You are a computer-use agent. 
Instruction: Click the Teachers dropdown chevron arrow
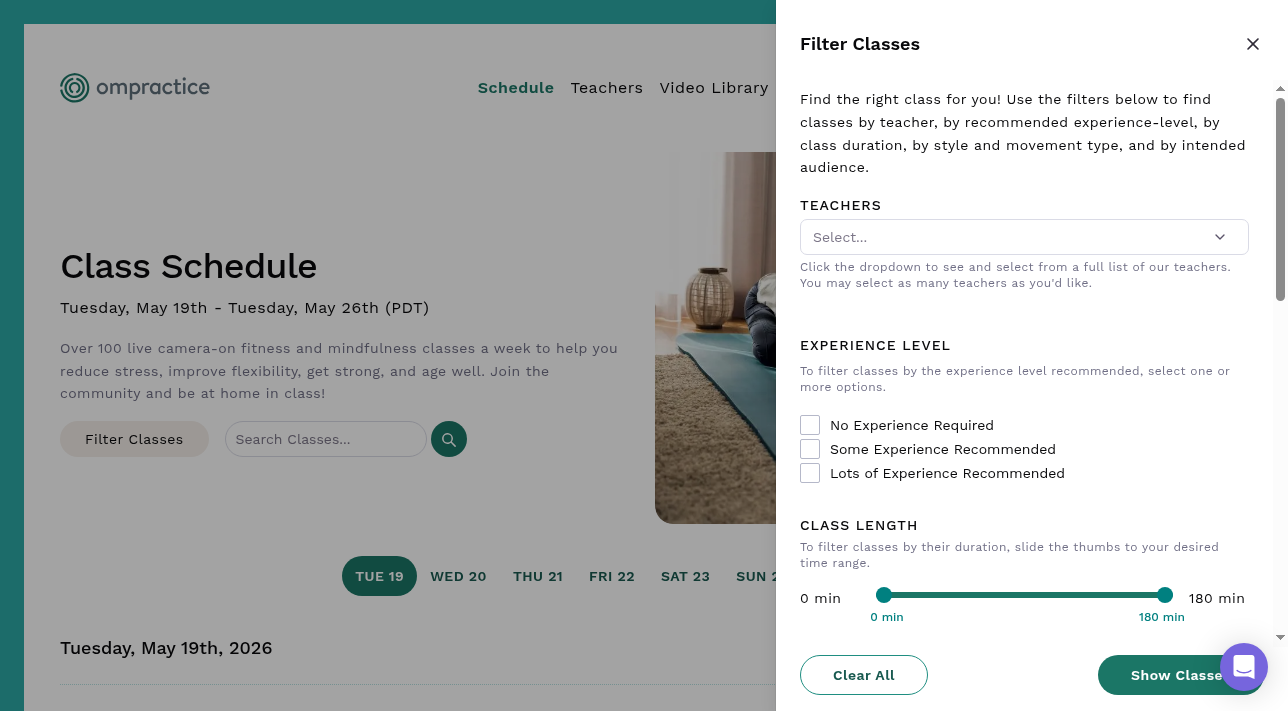1220,237
